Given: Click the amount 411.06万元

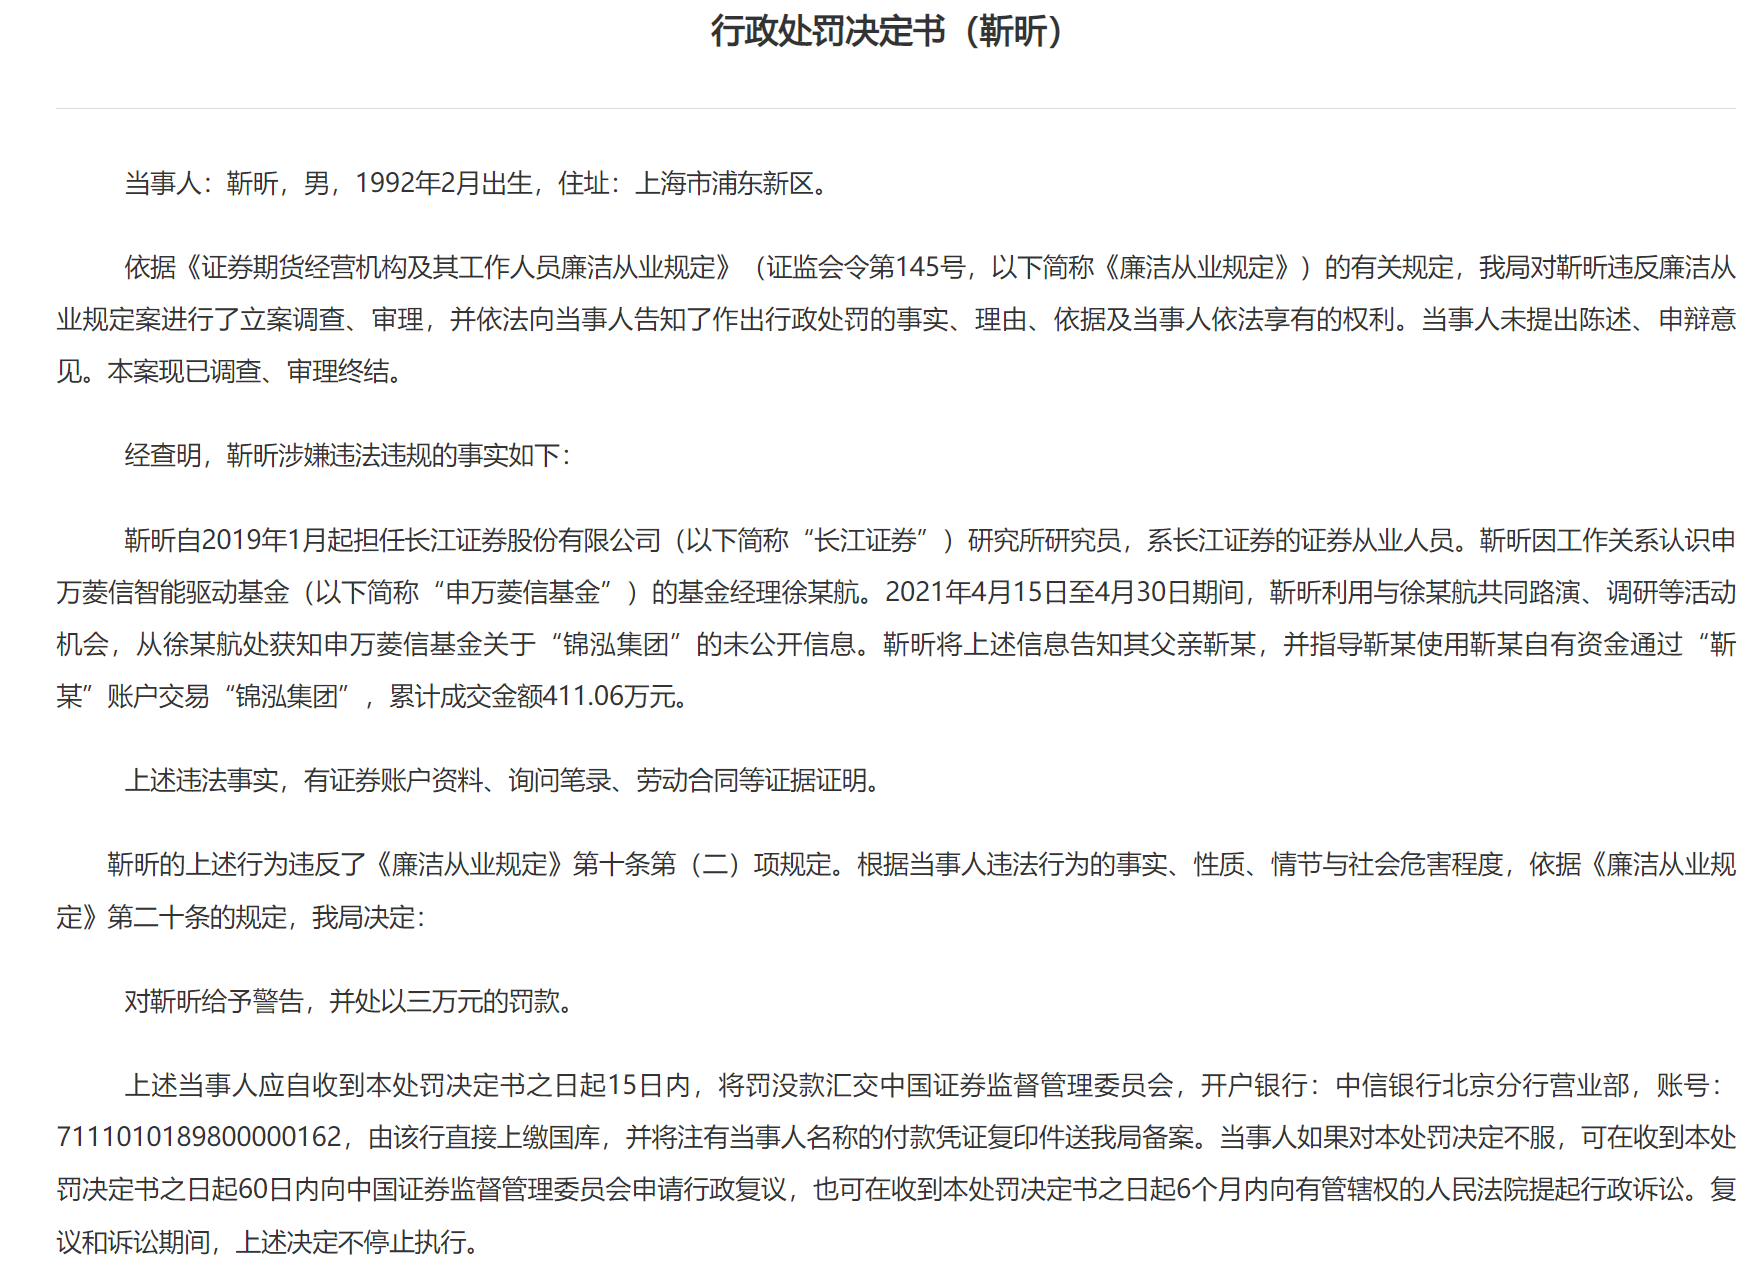Looking at the screenshot, I should (609, 696).
